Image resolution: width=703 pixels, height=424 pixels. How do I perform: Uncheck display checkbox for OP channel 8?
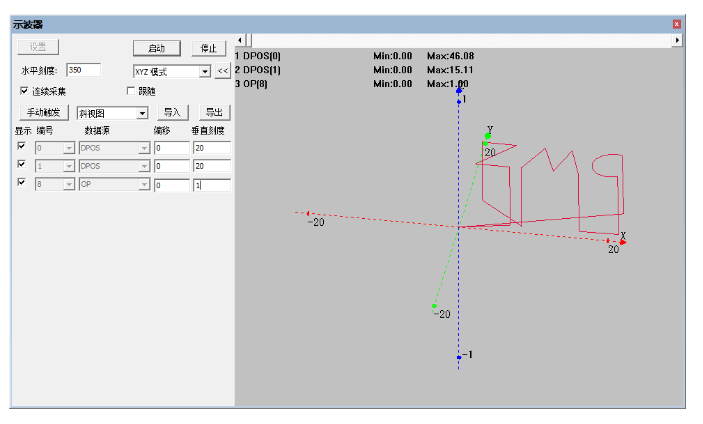click(21, 182)
